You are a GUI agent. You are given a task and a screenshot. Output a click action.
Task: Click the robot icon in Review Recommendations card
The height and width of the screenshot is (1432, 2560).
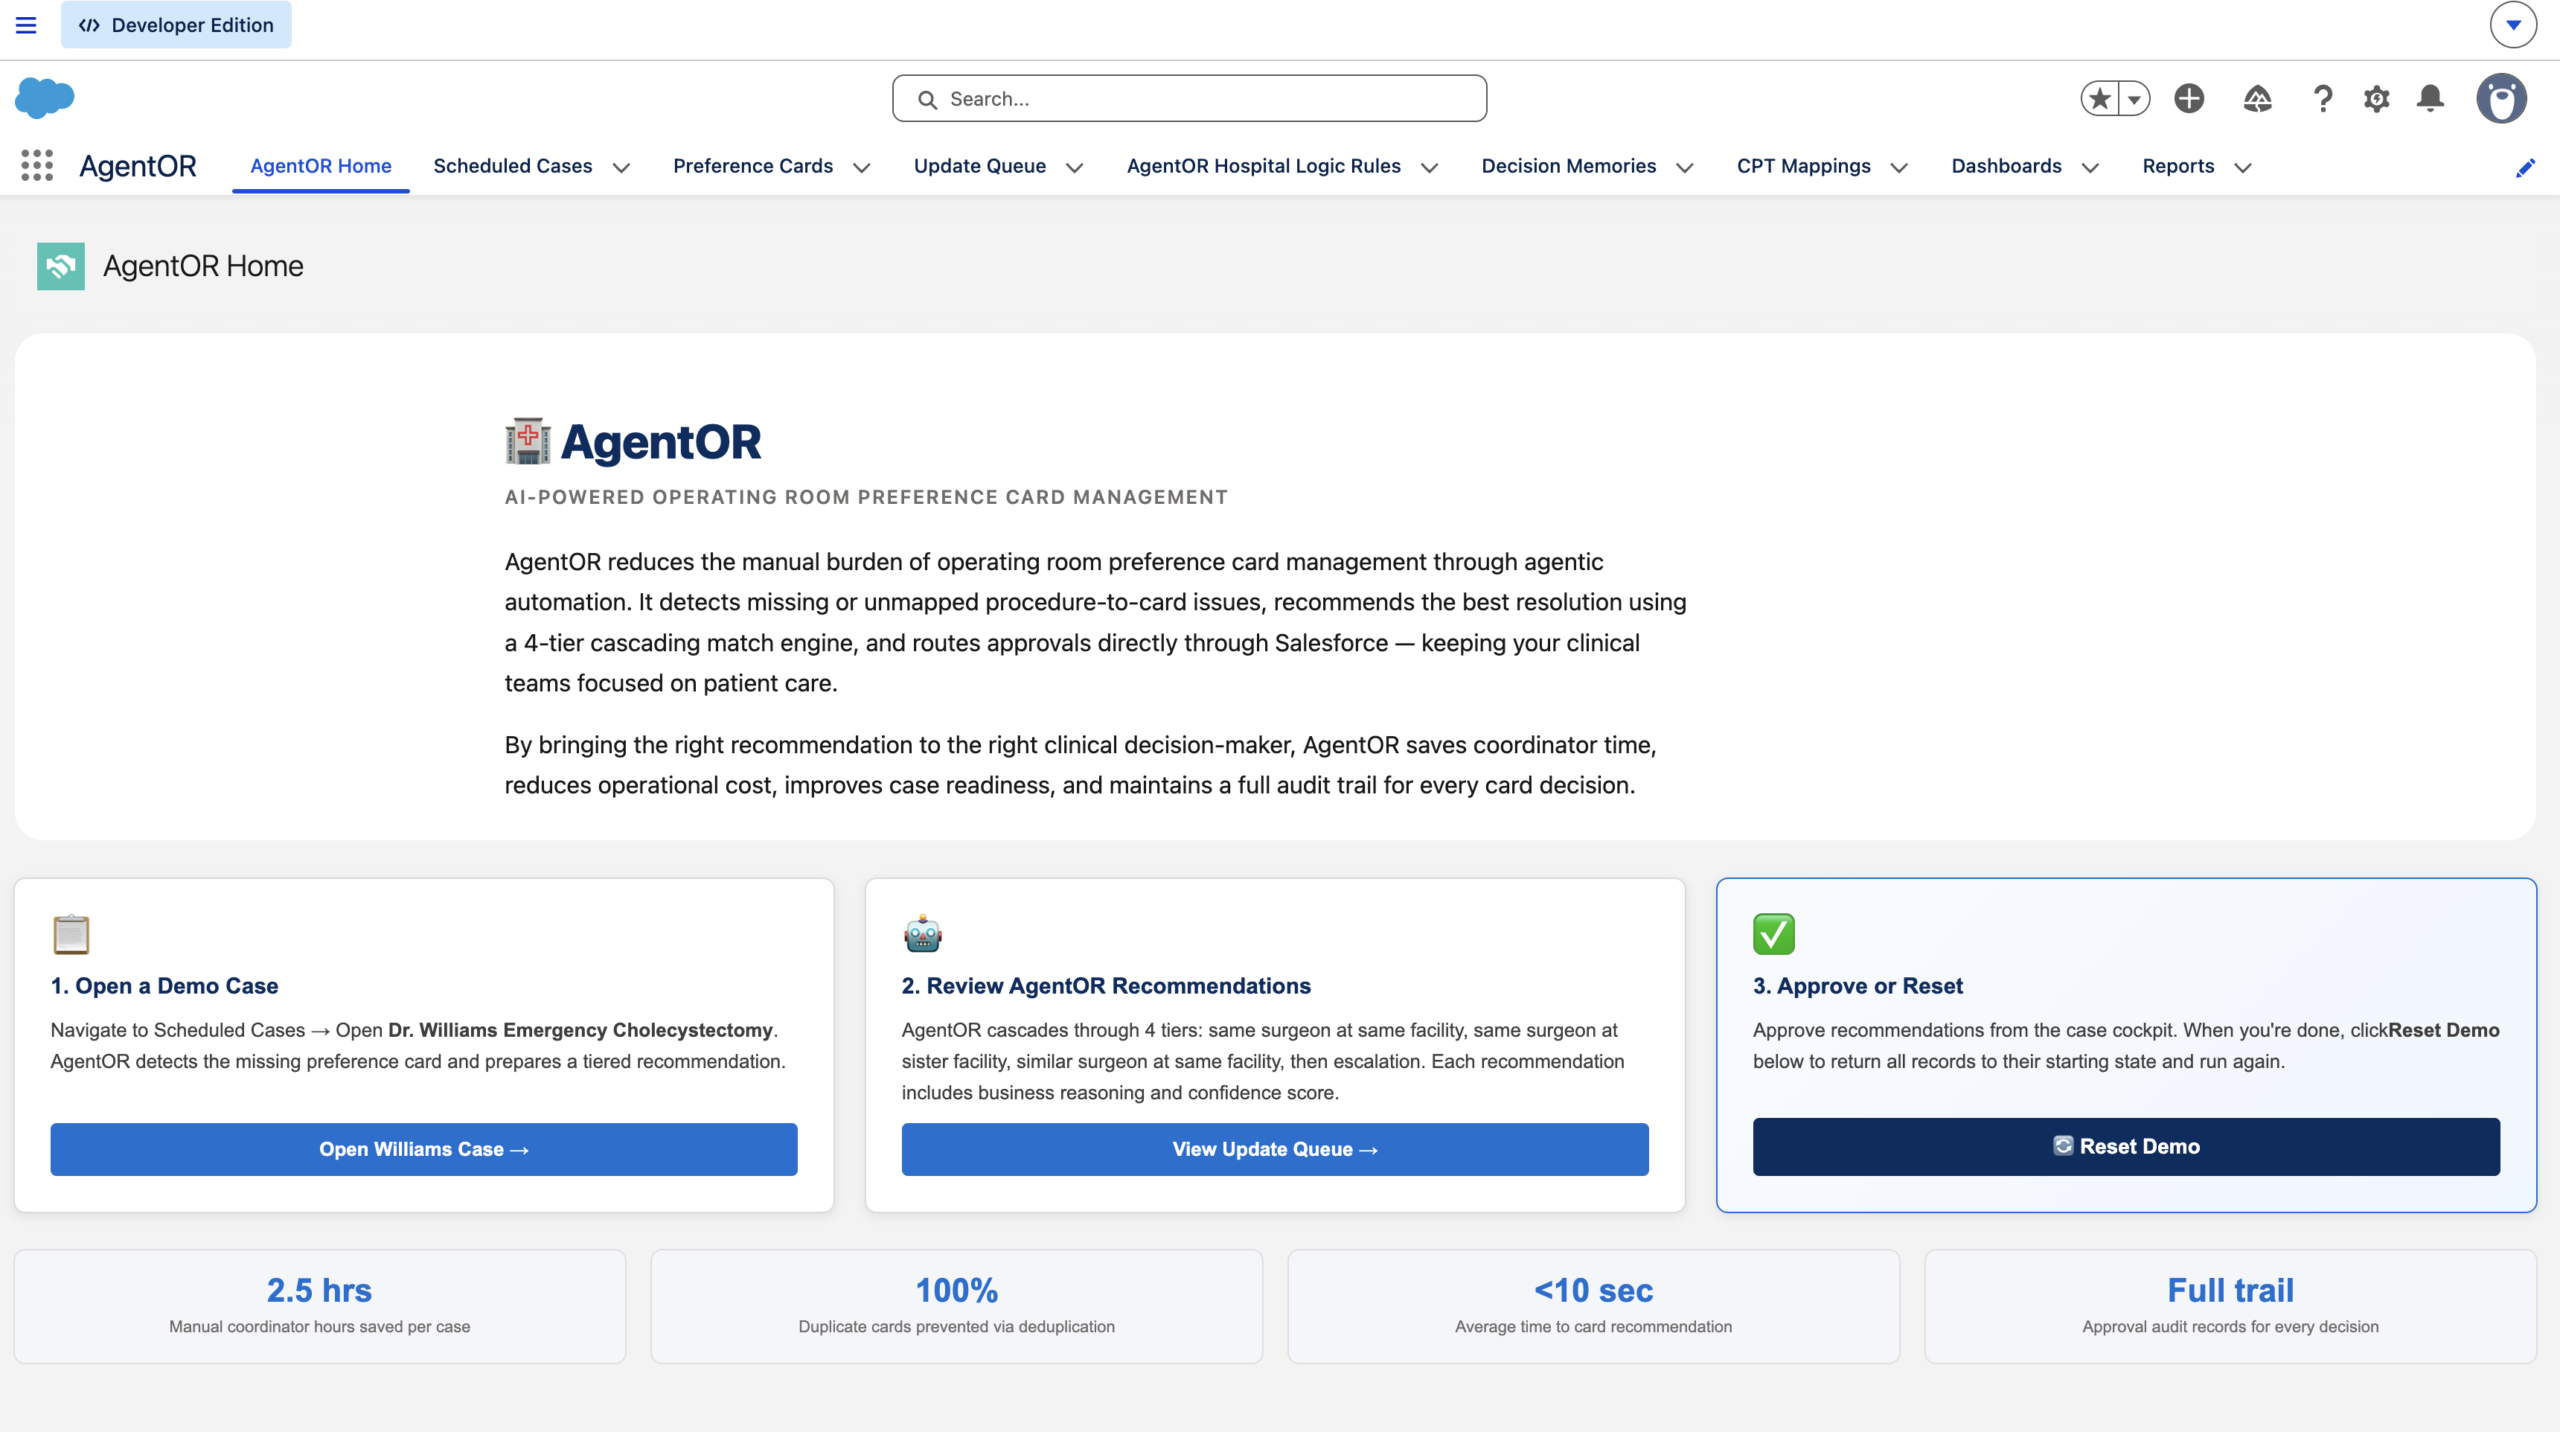(922, 934)
